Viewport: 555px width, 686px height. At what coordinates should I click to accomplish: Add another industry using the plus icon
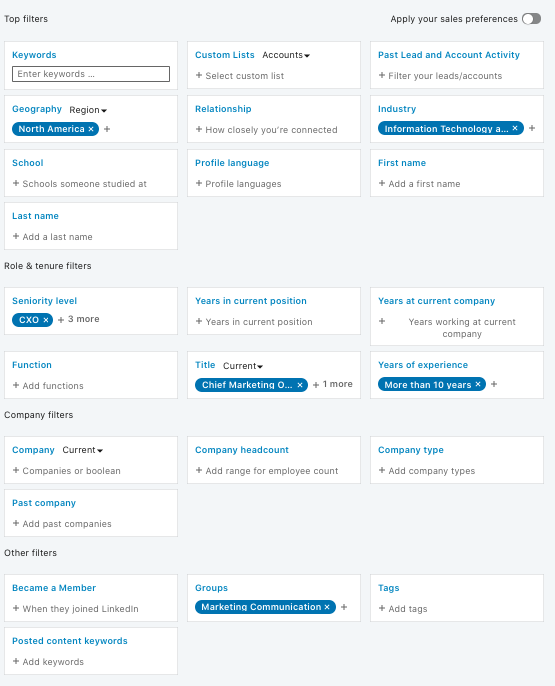[x=532, y=128]
